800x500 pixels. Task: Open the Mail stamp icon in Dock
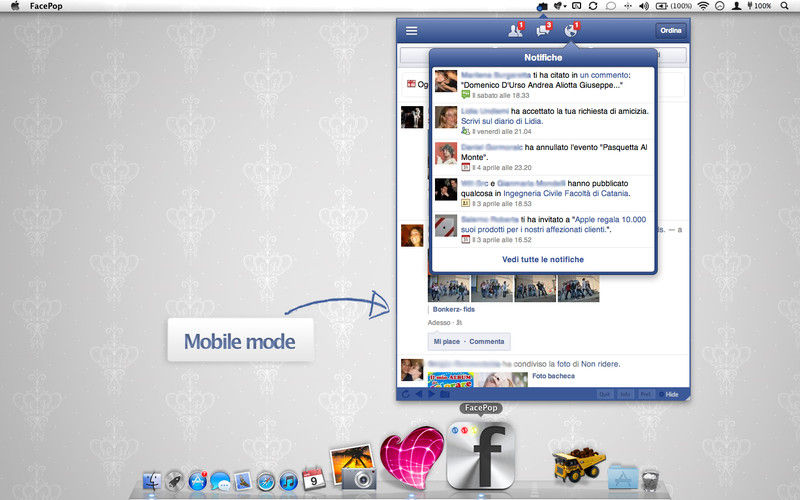tap(243, 481)
